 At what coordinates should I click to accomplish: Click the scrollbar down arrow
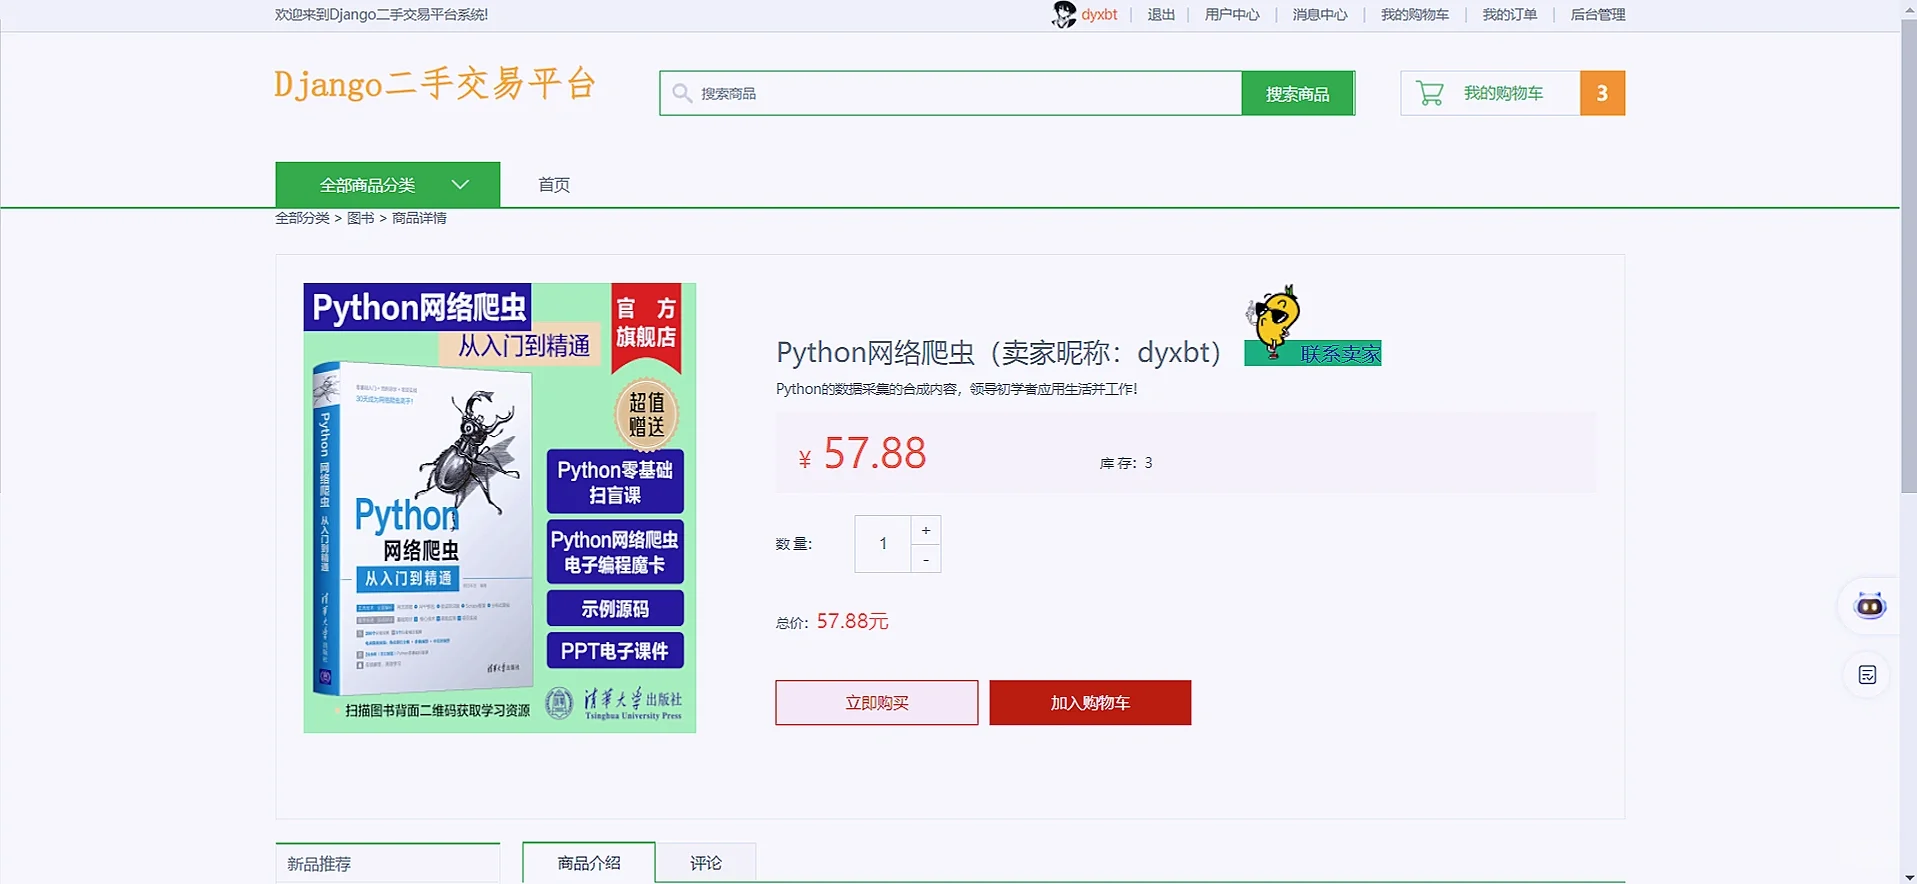tap(1908, 877)
